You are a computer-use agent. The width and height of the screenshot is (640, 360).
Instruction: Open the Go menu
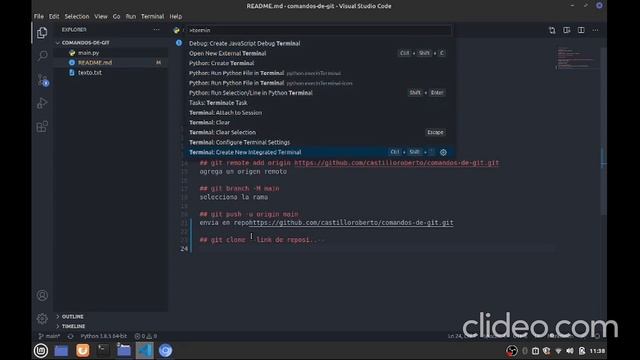(116, 16)
